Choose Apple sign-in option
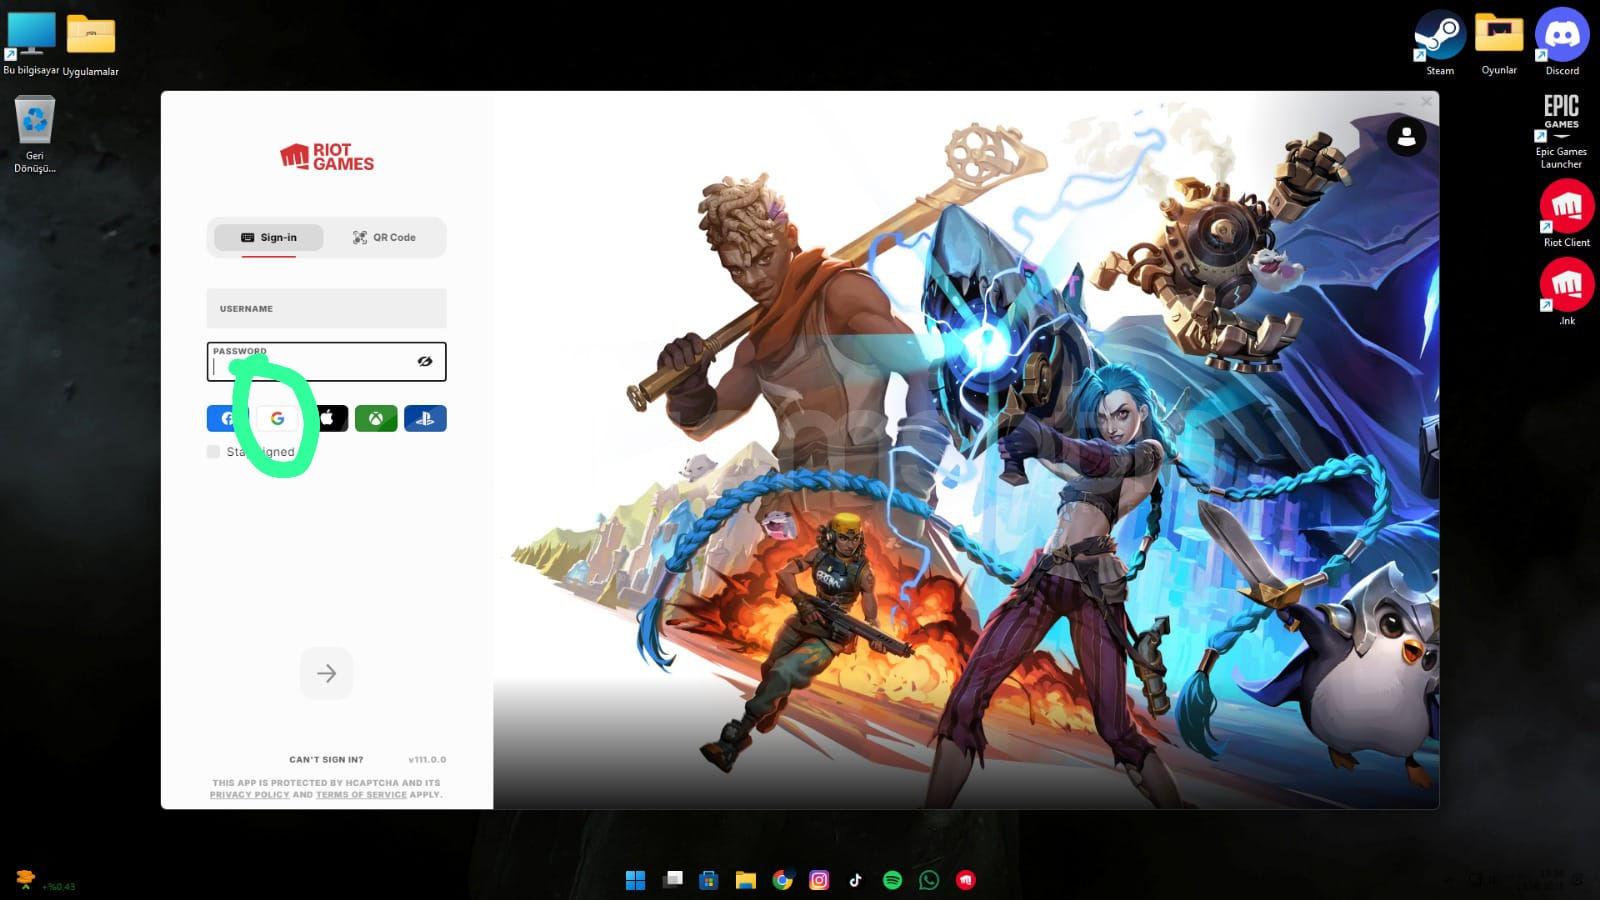This screenshot has width=1600, height=900. point(329,419)
